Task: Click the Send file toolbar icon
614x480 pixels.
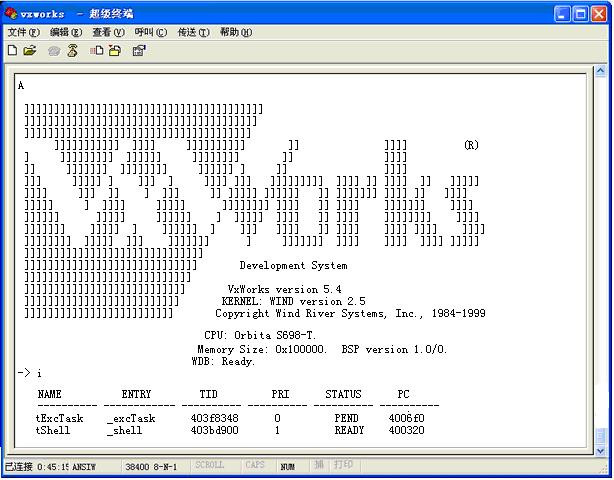Action: [97, 50]
